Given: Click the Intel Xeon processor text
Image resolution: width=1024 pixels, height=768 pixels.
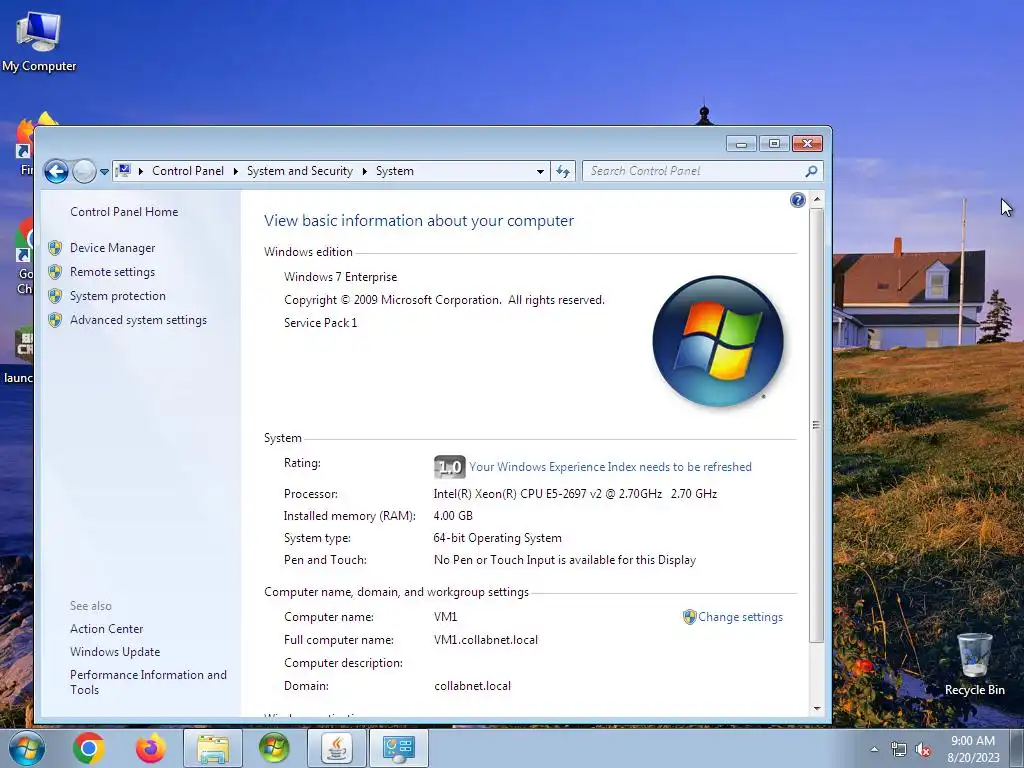Looking at the screenshot, I should tap(575, 494).
